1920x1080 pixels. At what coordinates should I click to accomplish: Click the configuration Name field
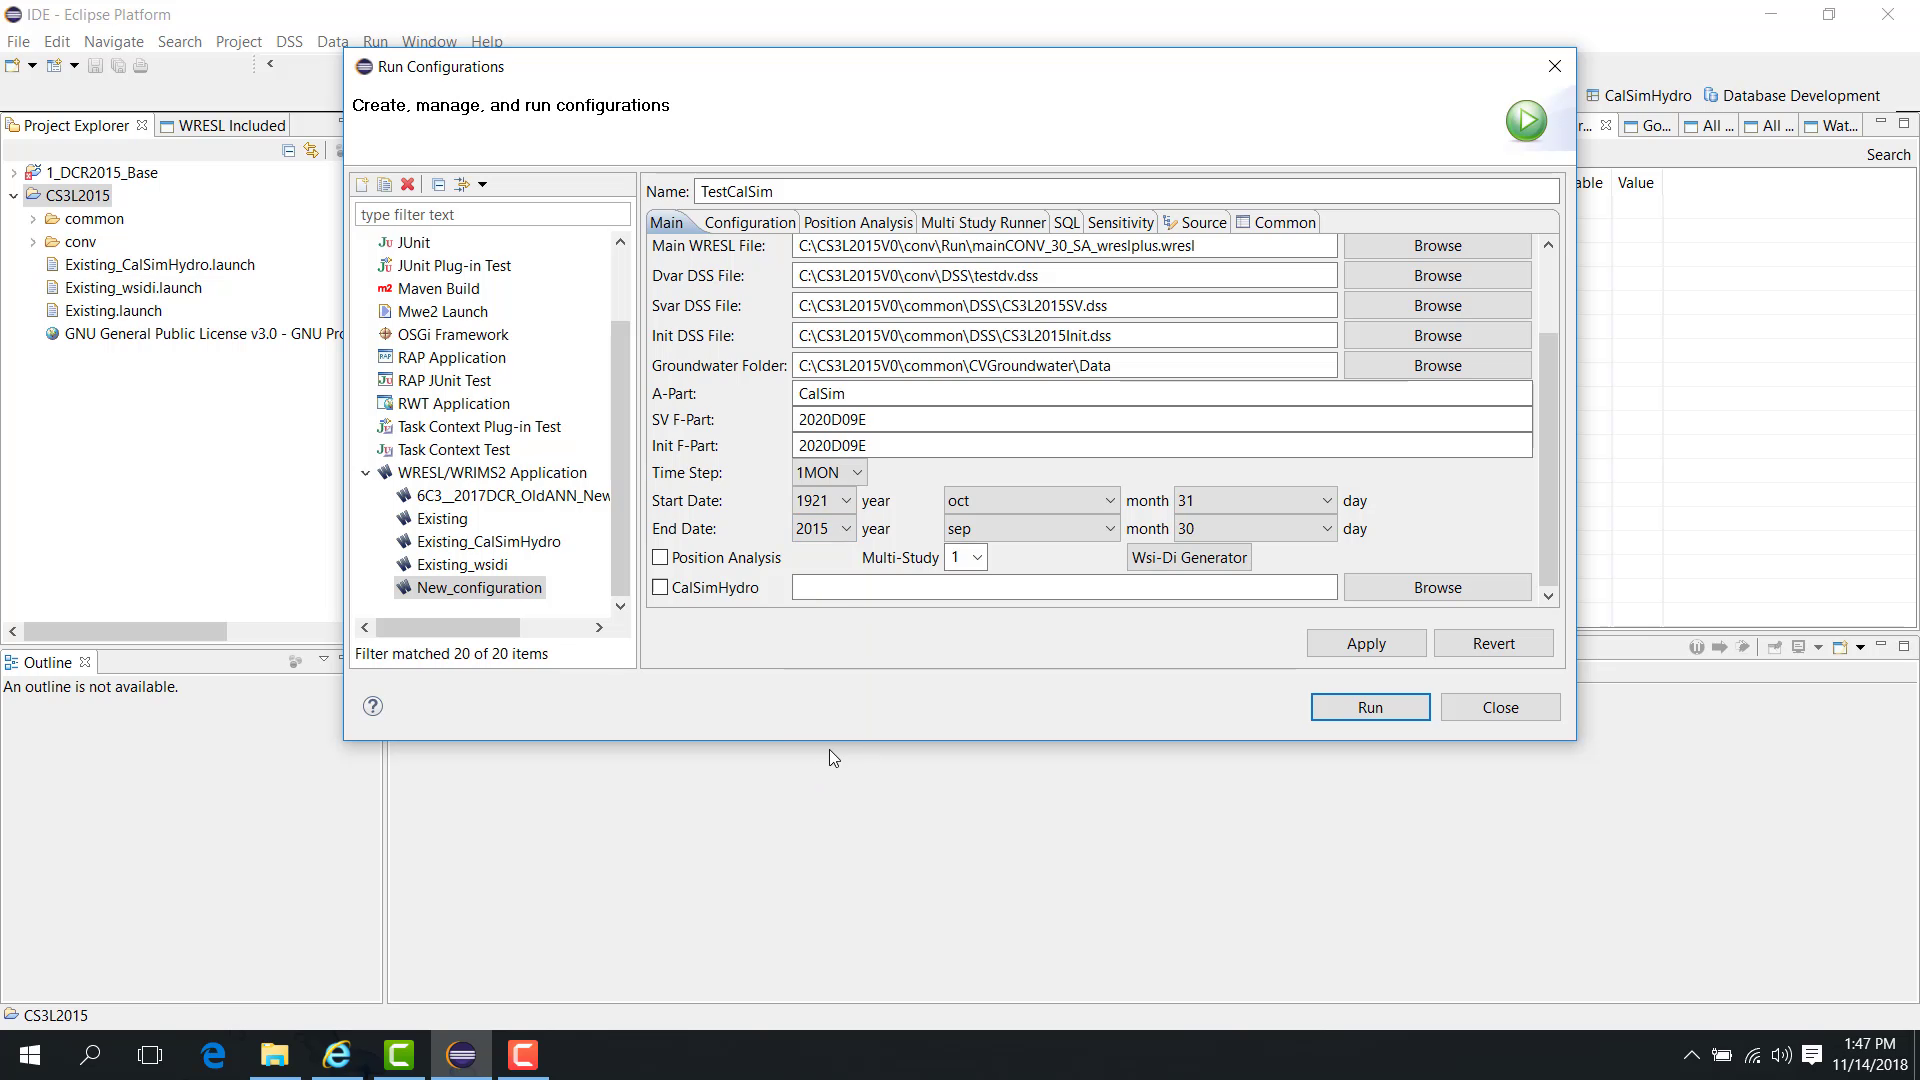pos(1126,192)
